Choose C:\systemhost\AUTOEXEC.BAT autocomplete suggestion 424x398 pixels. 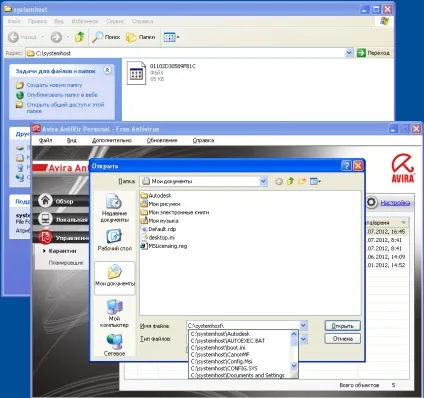coord(239,341)
